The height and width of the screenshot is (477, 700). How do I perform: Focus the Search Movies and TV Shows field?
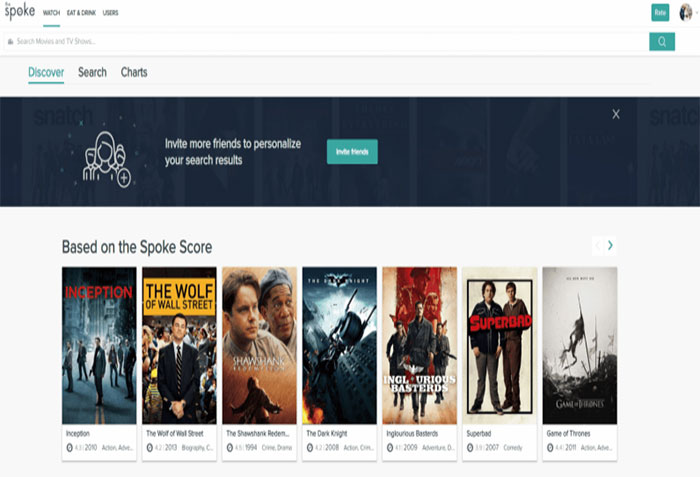pos(326,42)
